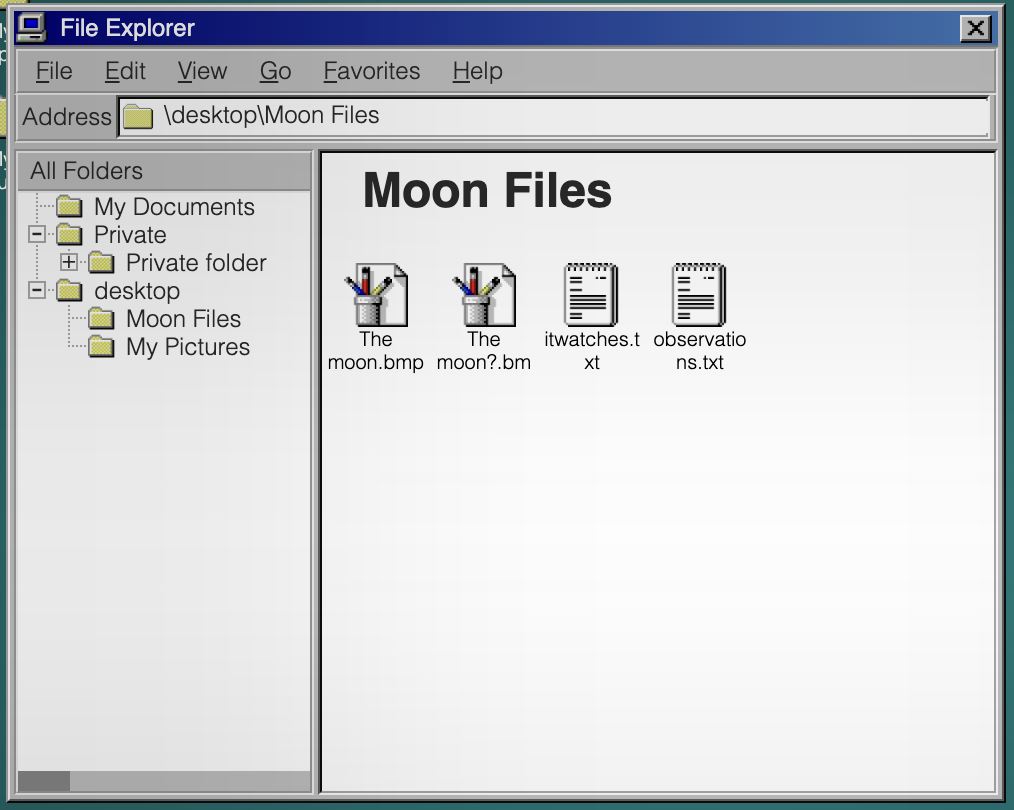Click the horizontal scrollbar thumb in All Folders pane
This screenshot has width=1014, height=810.
pos(44,781)
